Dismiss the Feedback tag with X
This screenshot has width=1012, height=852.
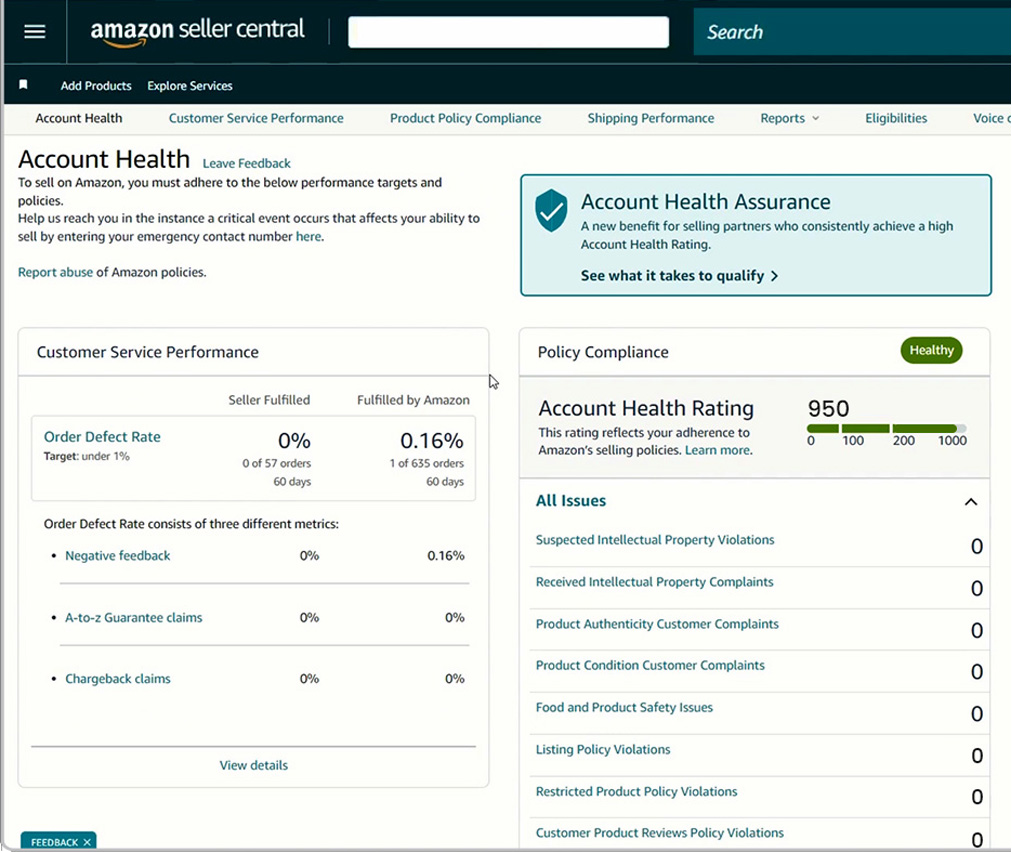pos(87,842)
